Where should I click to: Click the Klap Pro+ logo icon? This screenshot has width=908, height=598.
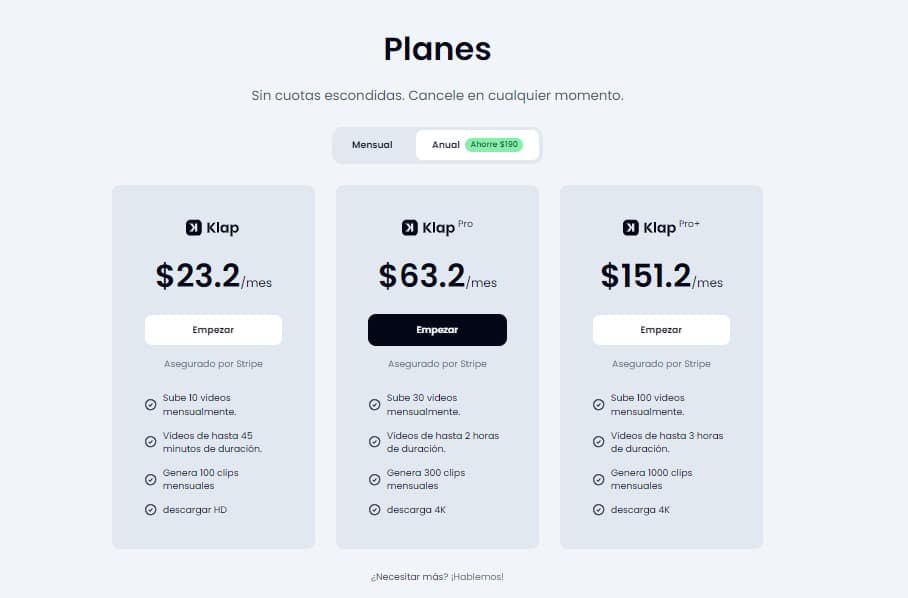pyautogui.click(x=631, y=228)
